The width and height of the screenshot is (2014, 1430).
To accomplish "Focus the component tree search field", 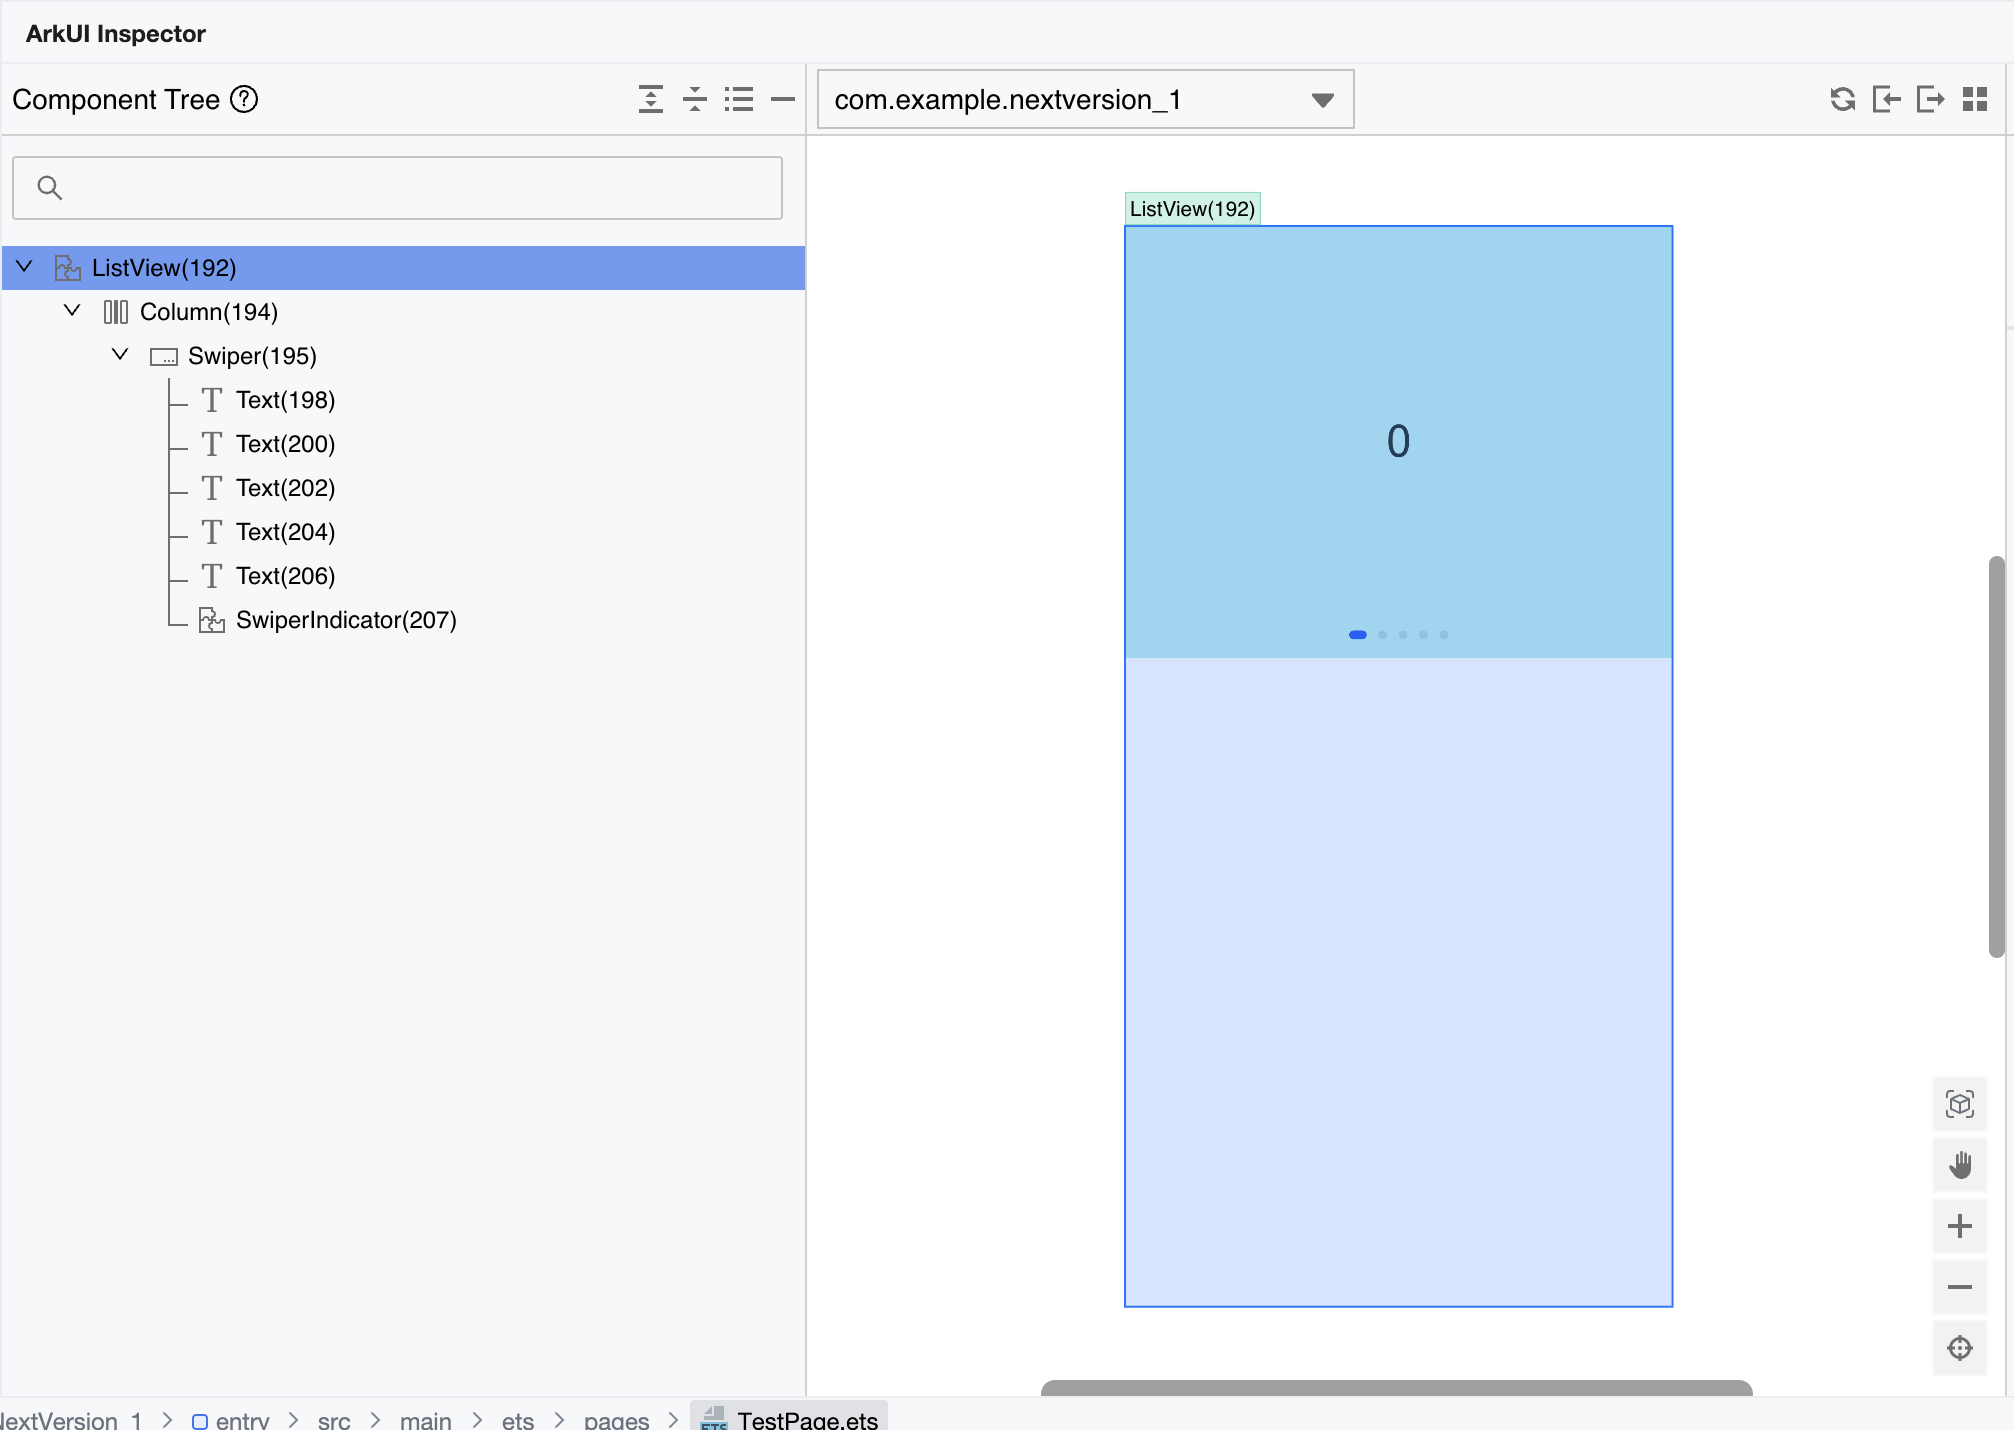I will (397, 187).
